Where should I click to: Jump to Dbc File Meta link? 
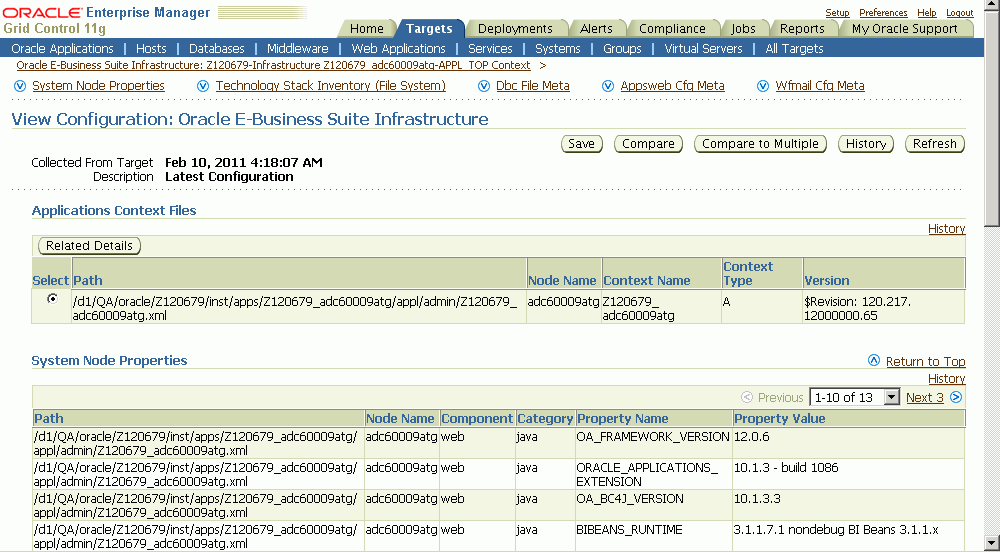pyautogui.click(x=533, y=85)
